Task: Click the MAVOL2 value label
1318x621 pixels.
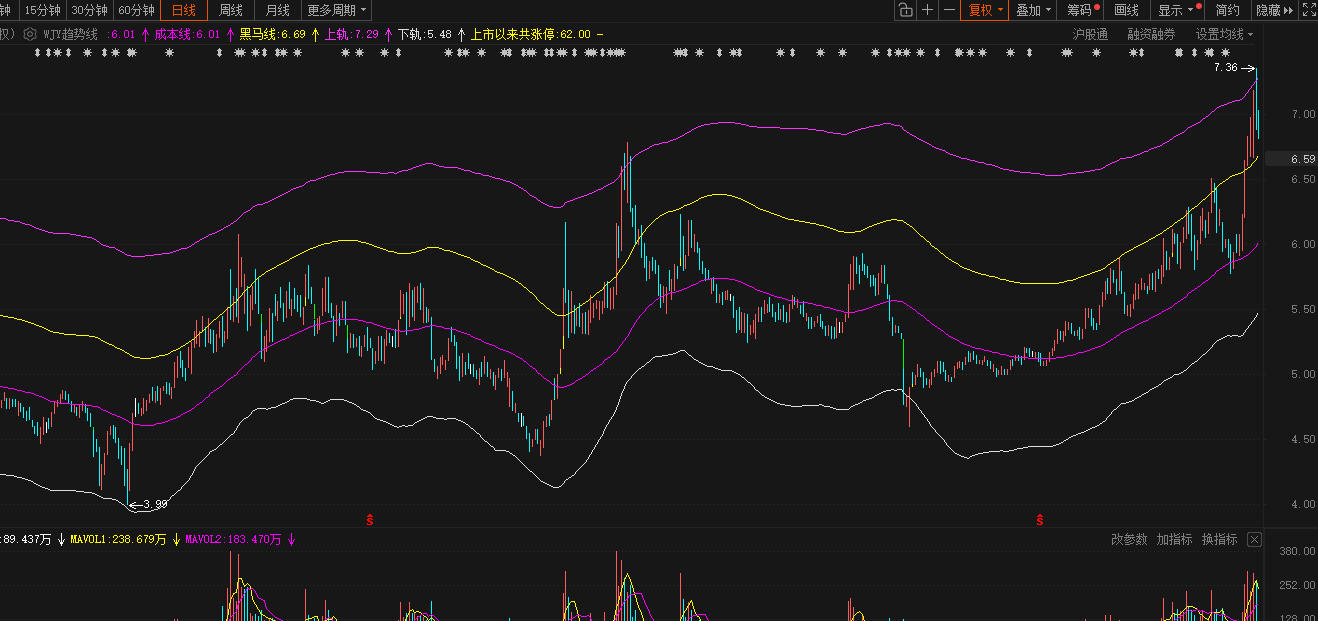Action: tap(234, 540)
